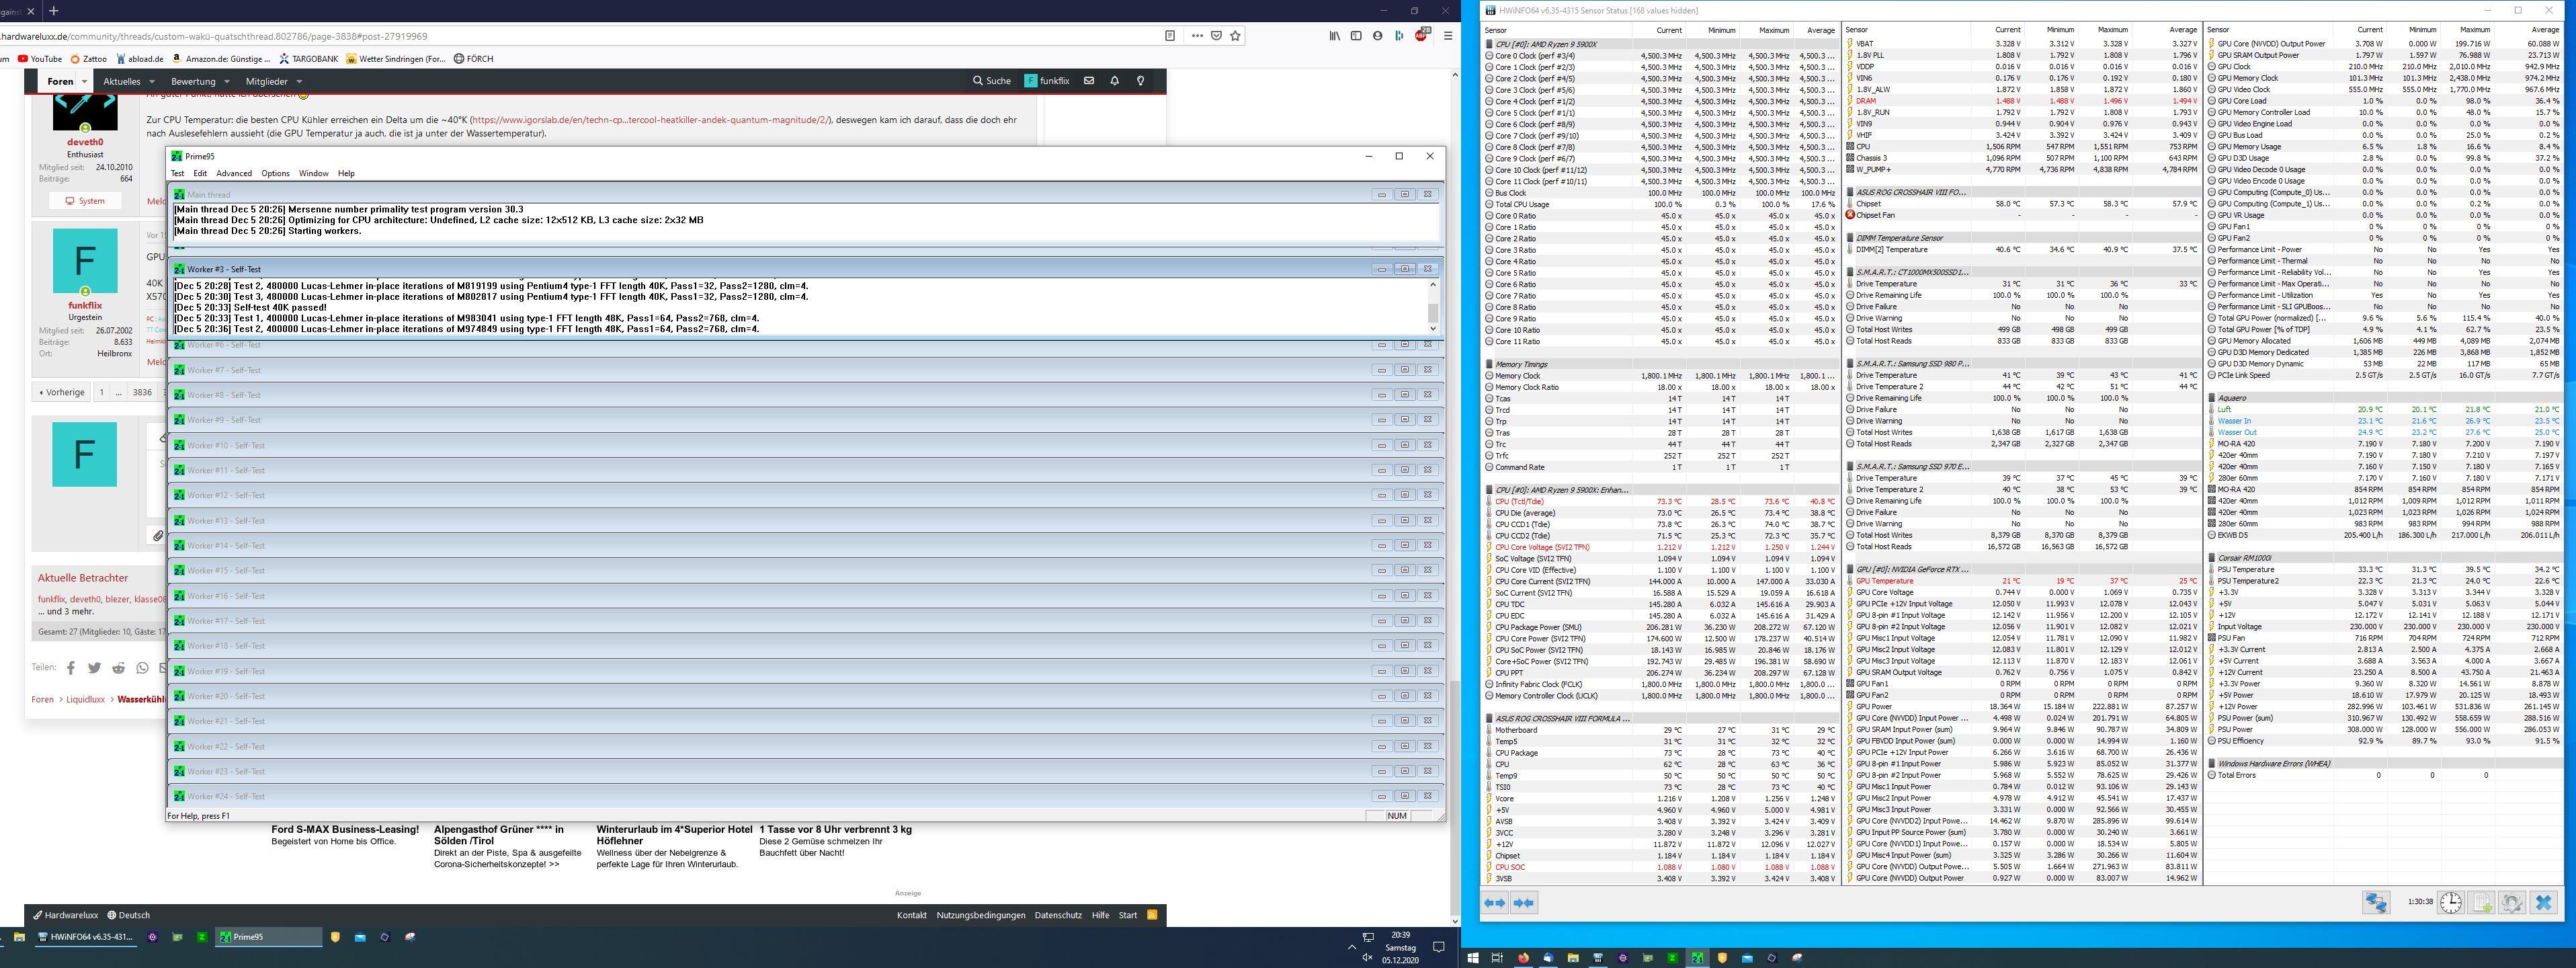Open Prime95 Help menu

click(x=346, y=173)
